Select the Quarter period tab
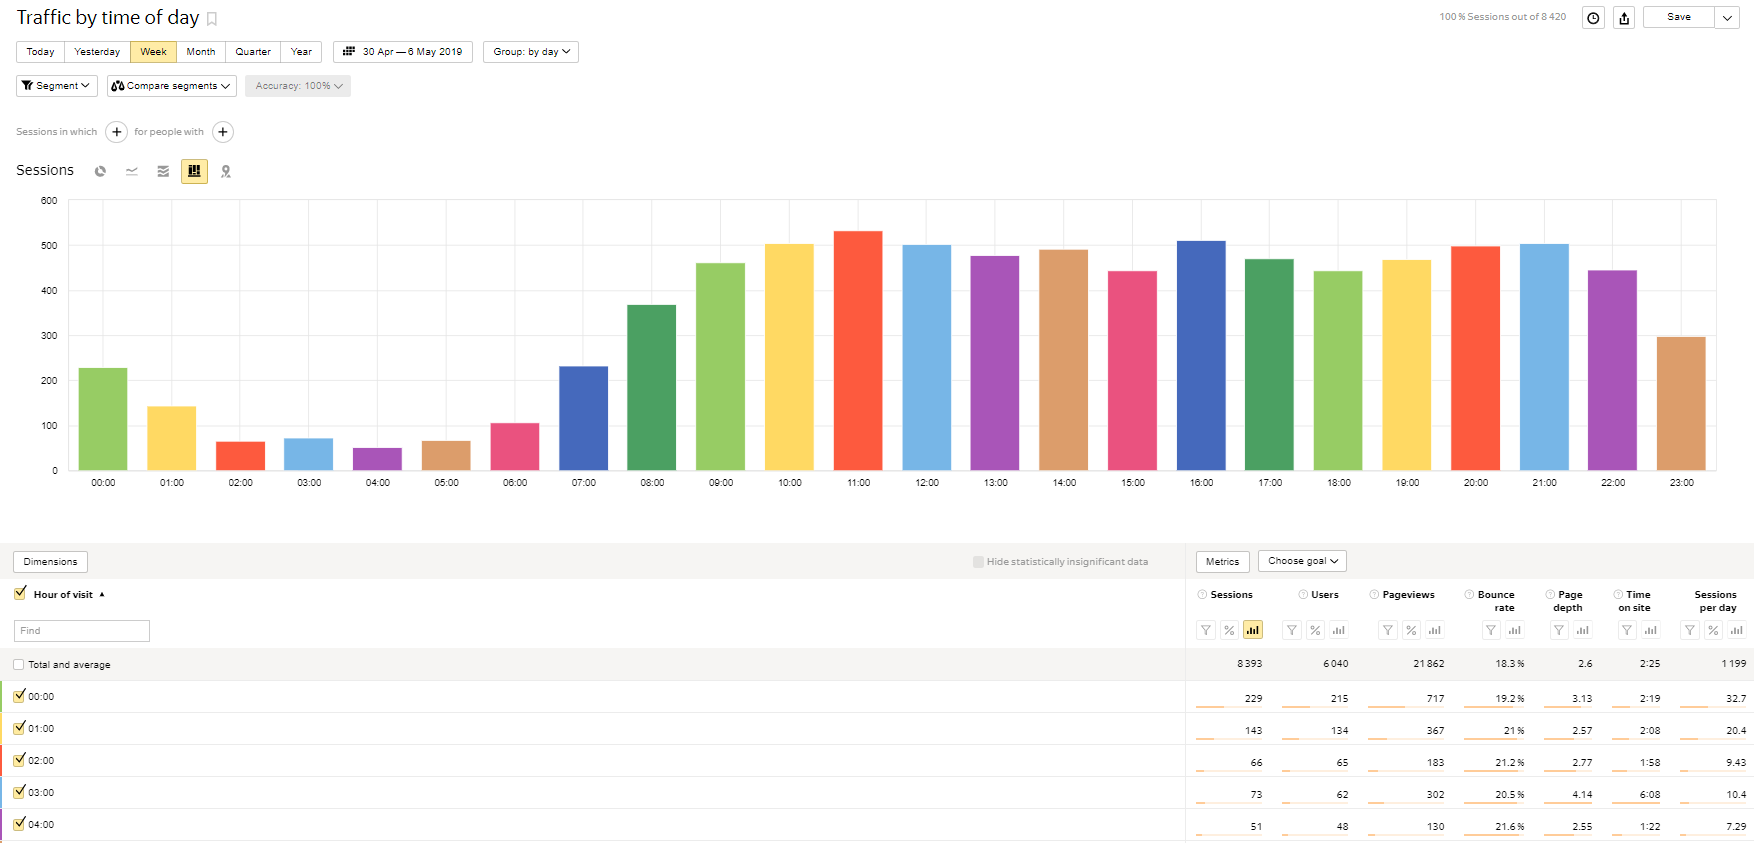 253,52
